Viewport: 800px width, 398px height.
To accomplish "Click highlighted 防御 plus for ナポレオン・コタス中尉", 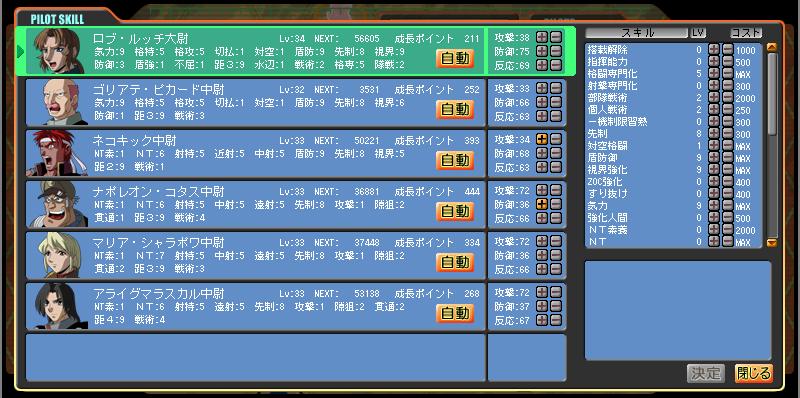I will tap(542, 204).
